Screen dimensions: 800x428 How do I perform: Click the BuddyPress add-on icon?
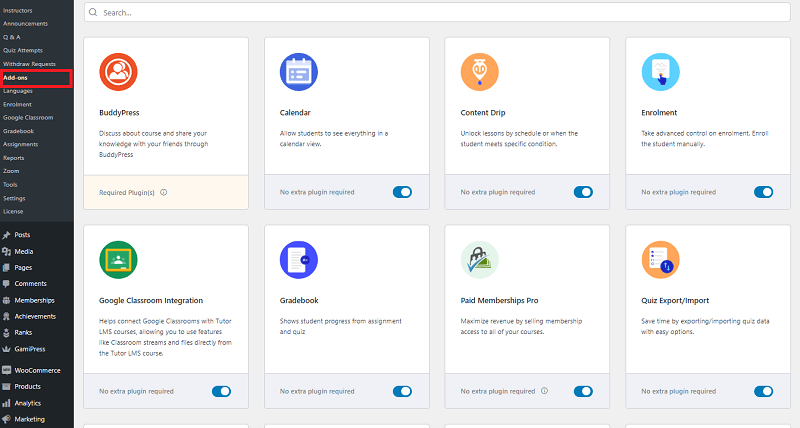pyautogui.click(x=118, y=72)
